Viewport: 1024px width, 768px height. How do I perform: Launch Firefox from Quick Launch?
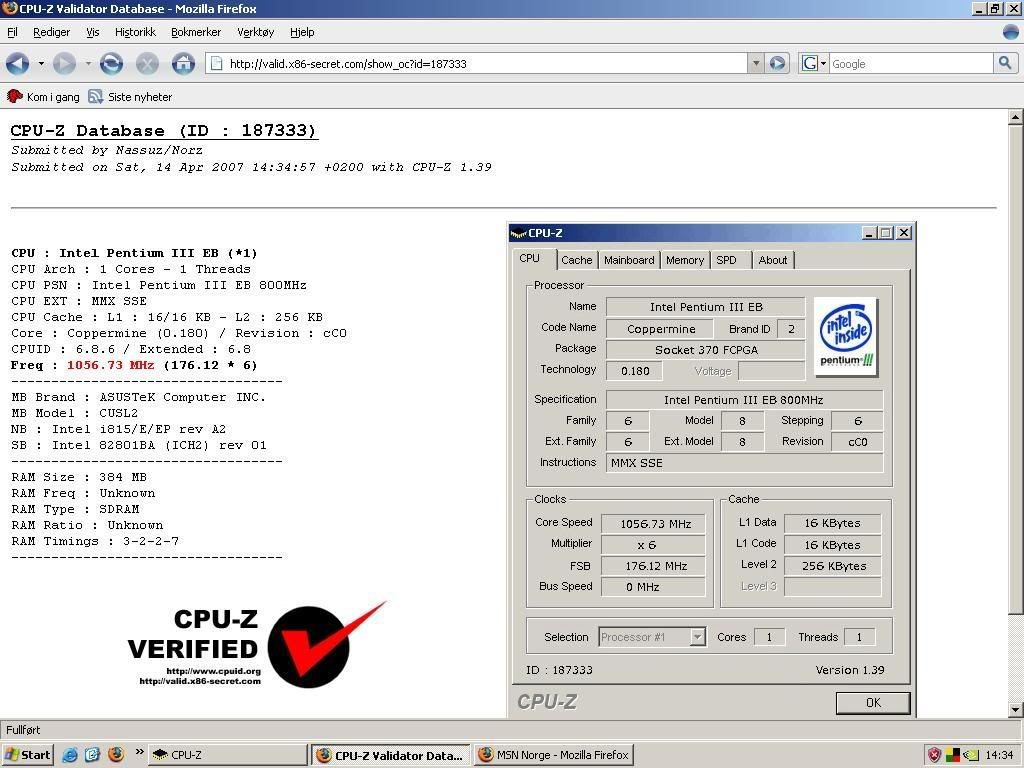116,755
